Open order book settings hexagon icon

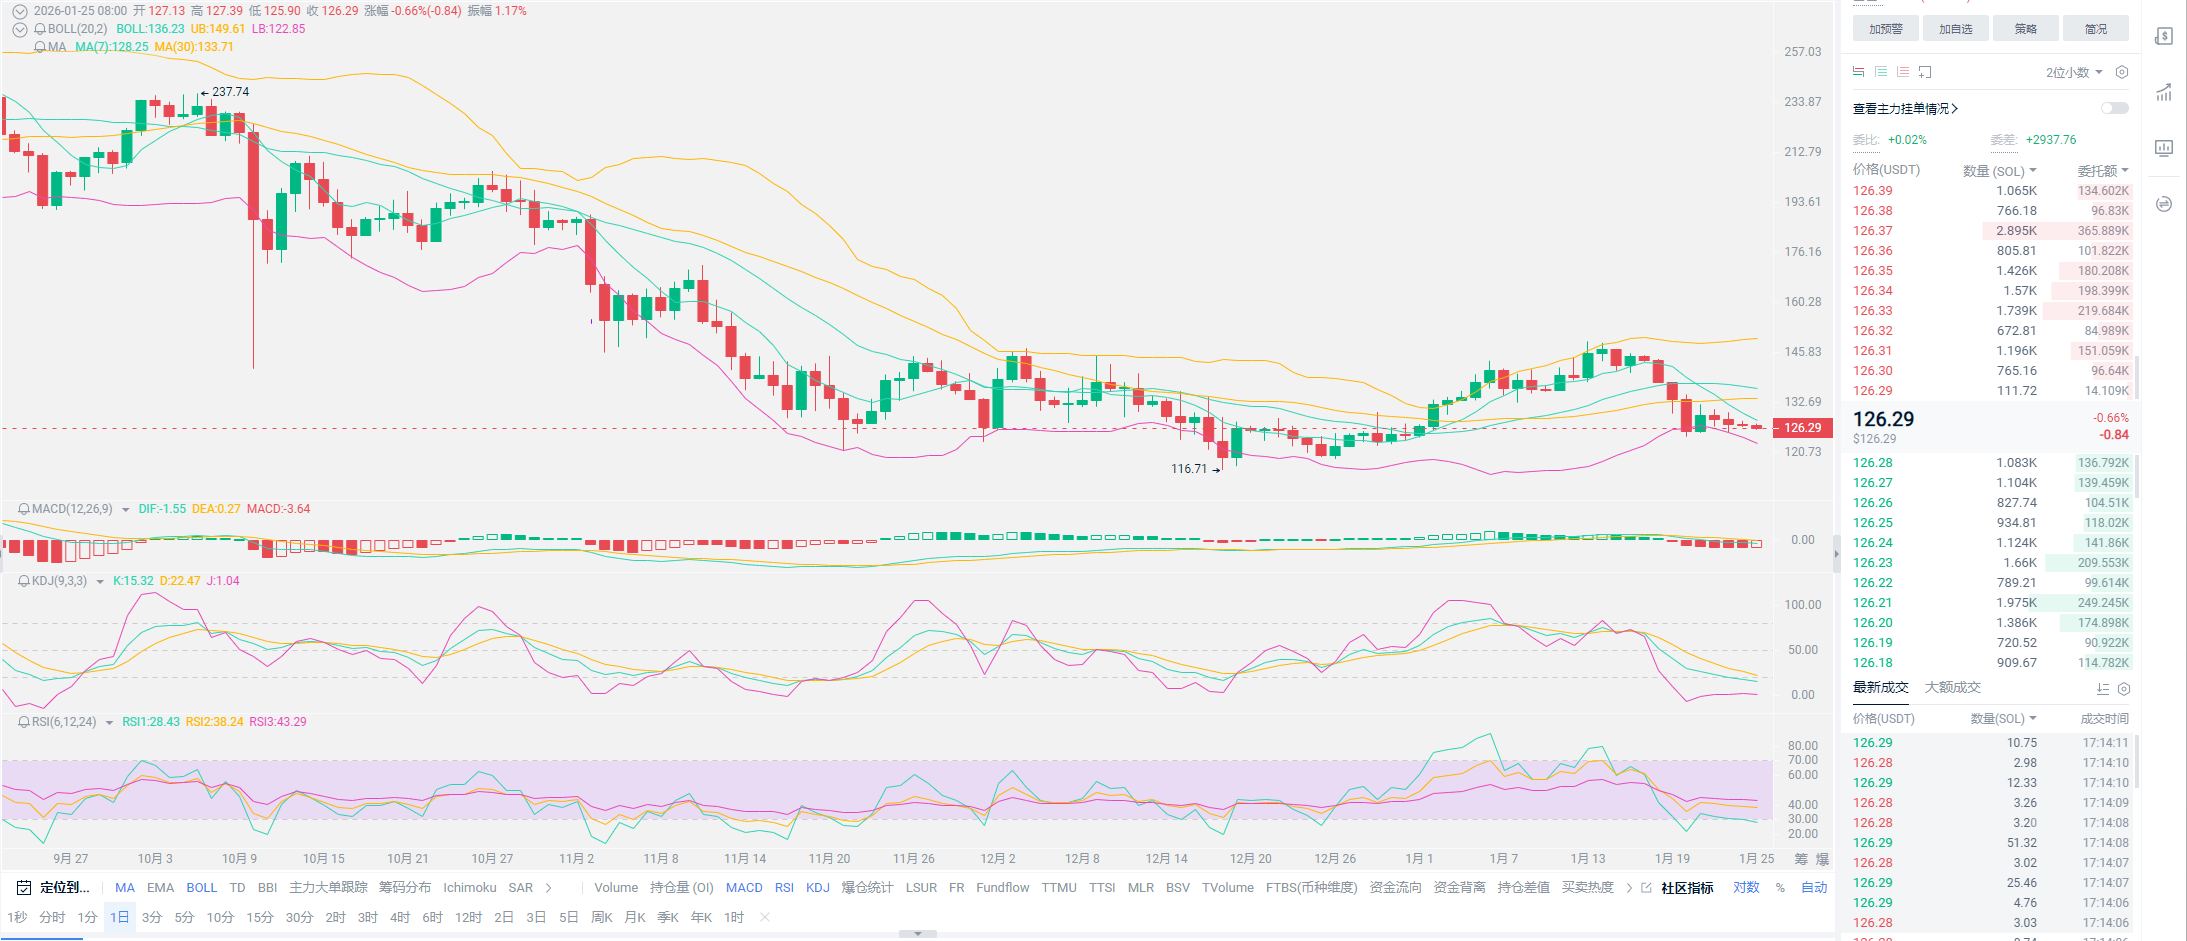pyautogui.click(x=2122, y=72)
